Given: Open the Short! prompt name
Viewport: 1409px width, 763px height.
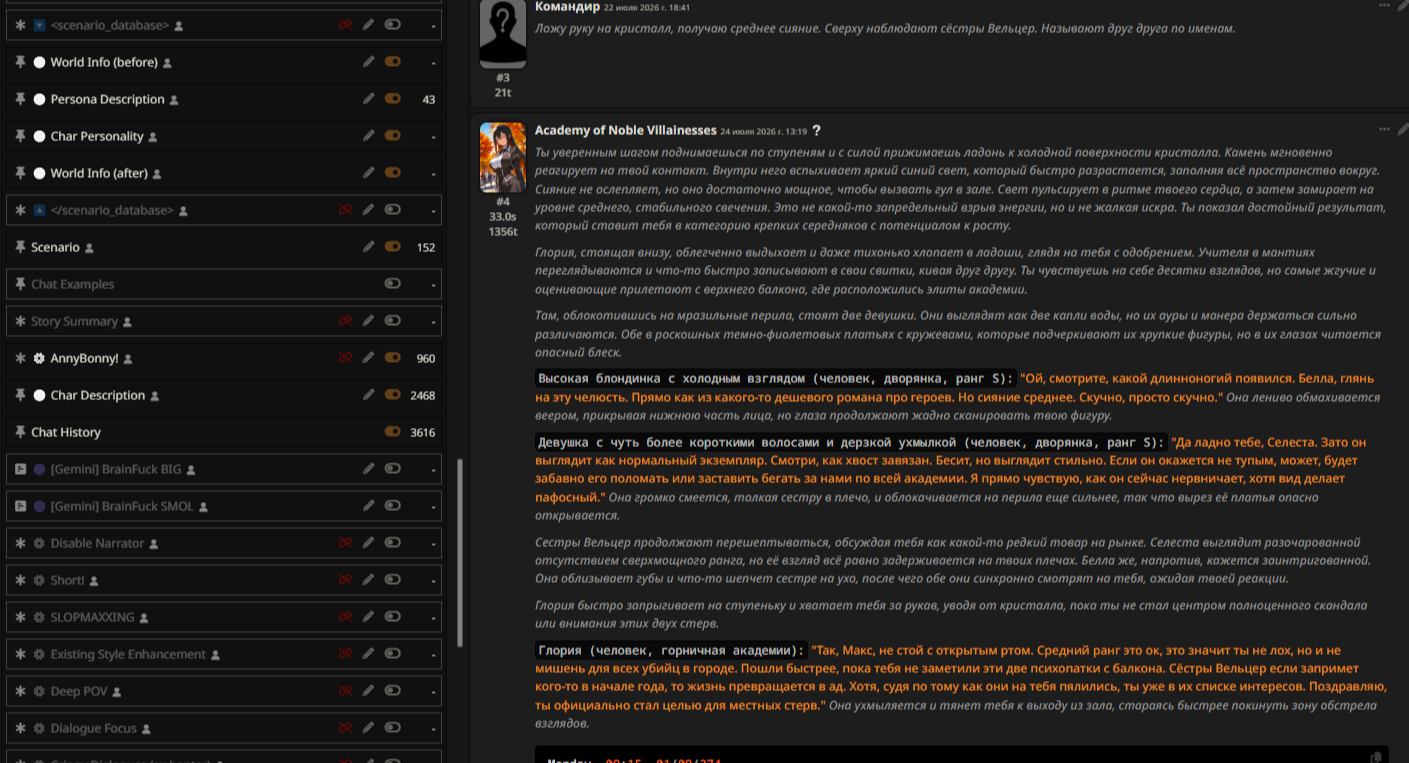Looking at the screenshot, I should (x=68, y=580).
